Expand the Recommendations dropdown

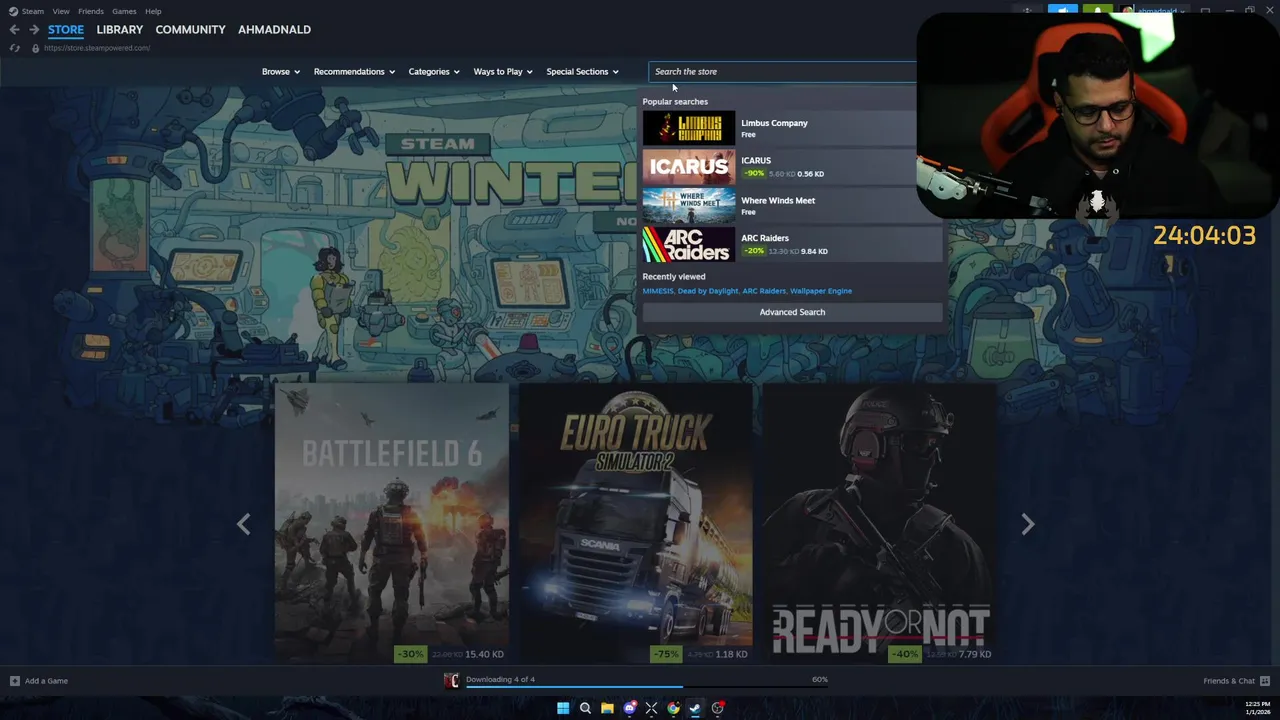354,72
